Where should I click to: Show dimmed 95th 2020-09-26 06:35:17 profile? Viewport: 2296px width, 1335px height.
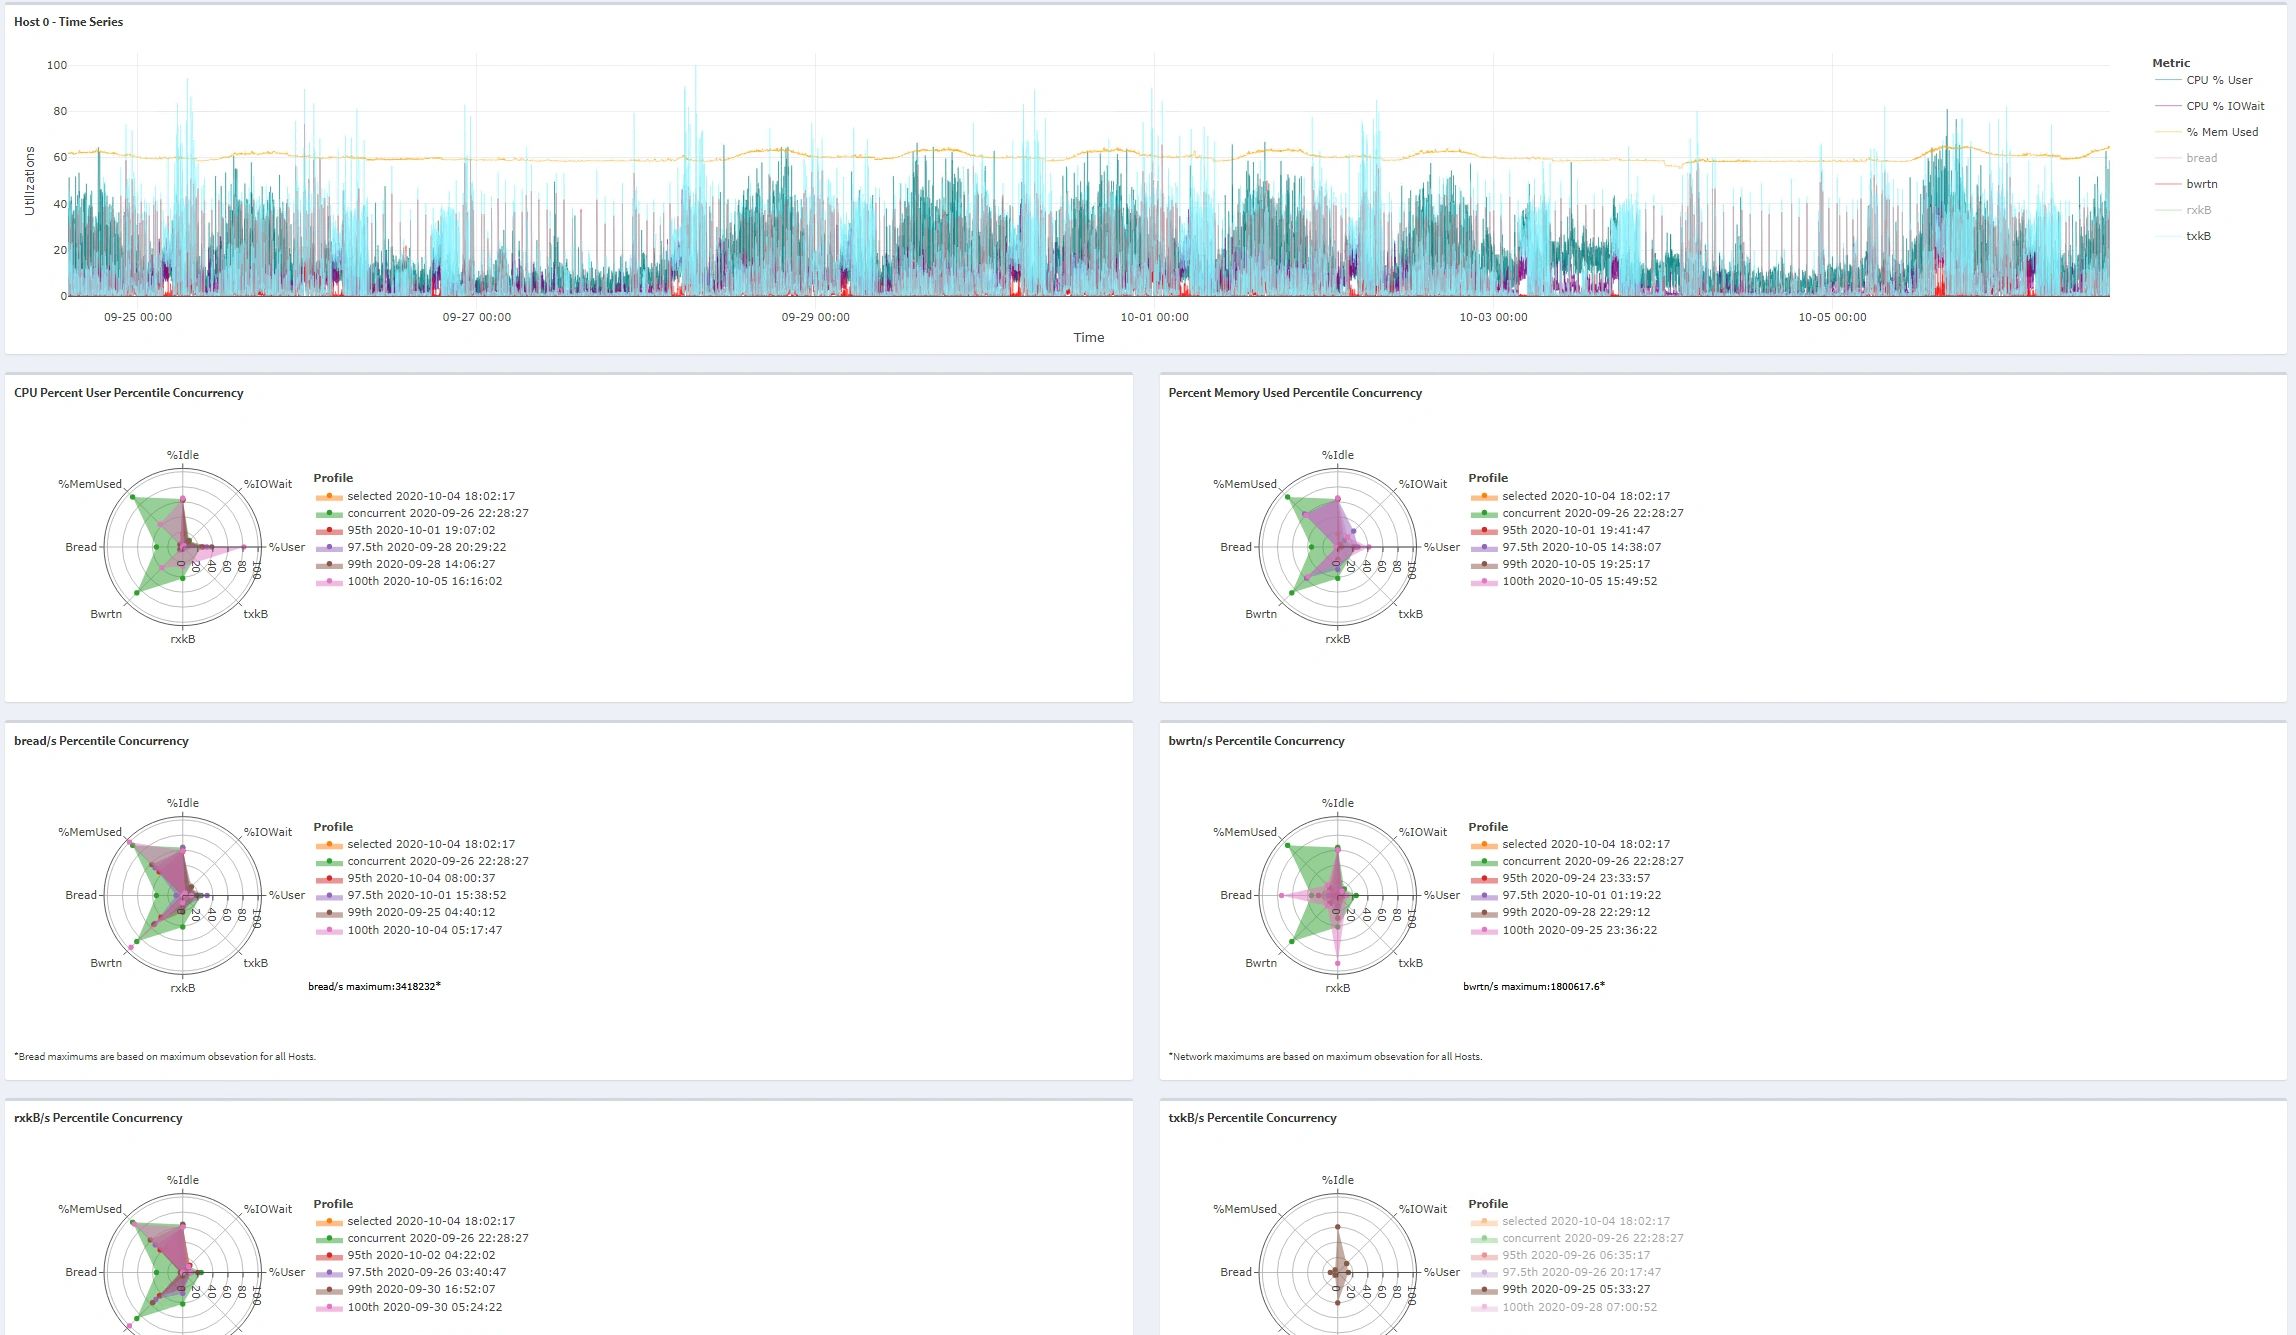(1561, 1255)
